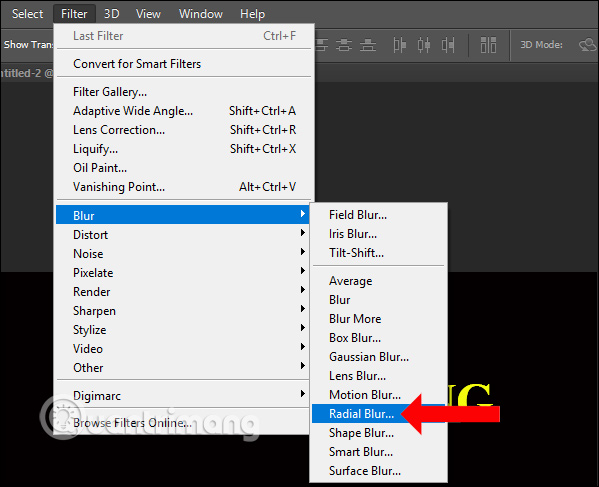Image resolution: width=599 pixels, height=487 pixels.
Task: Expand the Blur submenu
Action: click(x=182, y=215)
